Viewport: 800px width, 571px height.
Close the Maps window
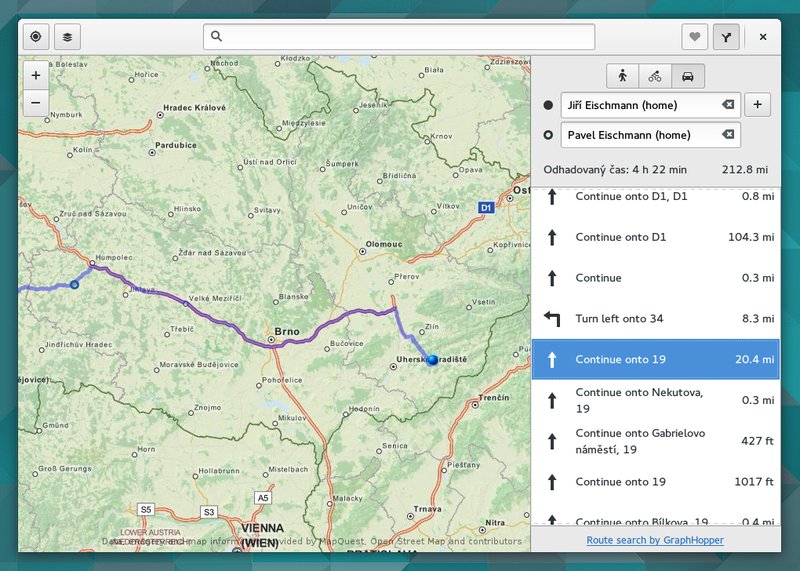tap(763, 37)
